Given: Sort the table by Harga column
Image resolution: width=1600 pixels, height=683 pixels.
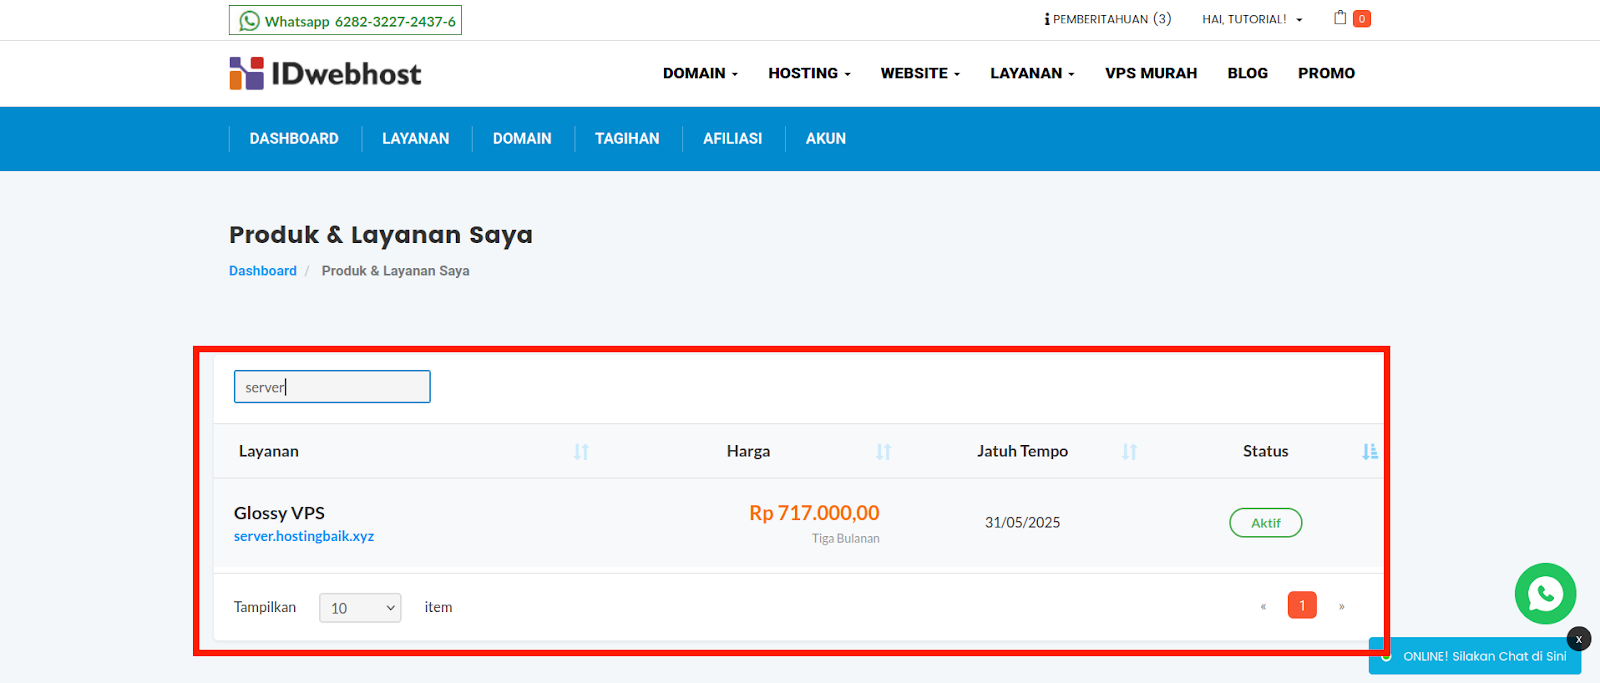Looking at the screenshot, I should click(883, 452).
